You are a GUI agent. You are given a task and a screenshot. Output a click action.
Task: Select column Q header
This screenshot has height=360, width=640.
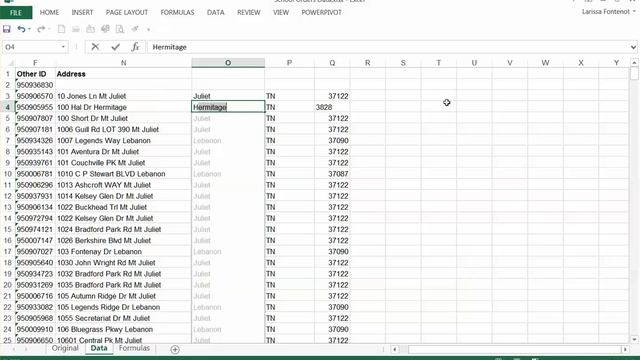coord(332,63)
